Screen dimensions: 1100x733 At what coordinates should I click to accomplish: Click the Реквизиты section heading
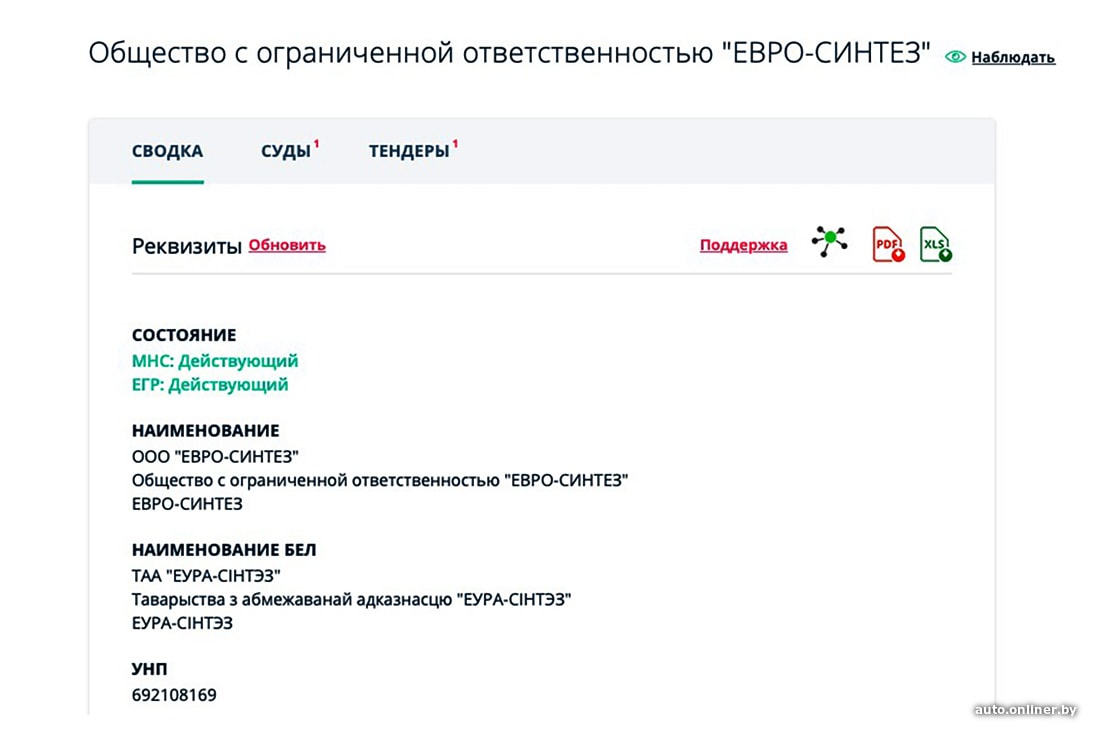[x=187, y=246]
